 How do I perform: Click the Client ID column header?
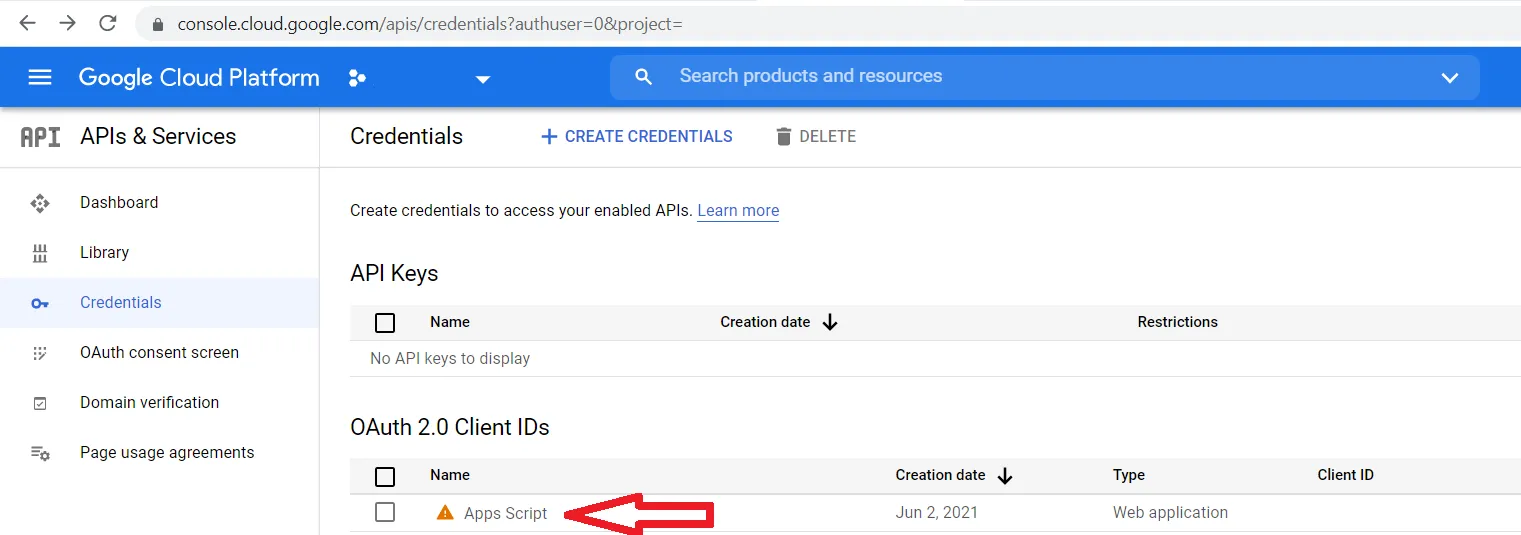[1345, 475]
